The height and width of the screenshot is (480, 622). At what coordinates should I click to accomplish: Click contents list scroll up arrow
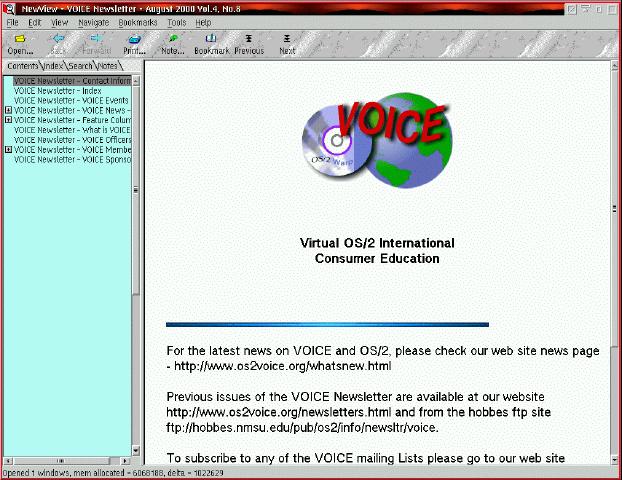pyautogui.click(x=136, y=81)
